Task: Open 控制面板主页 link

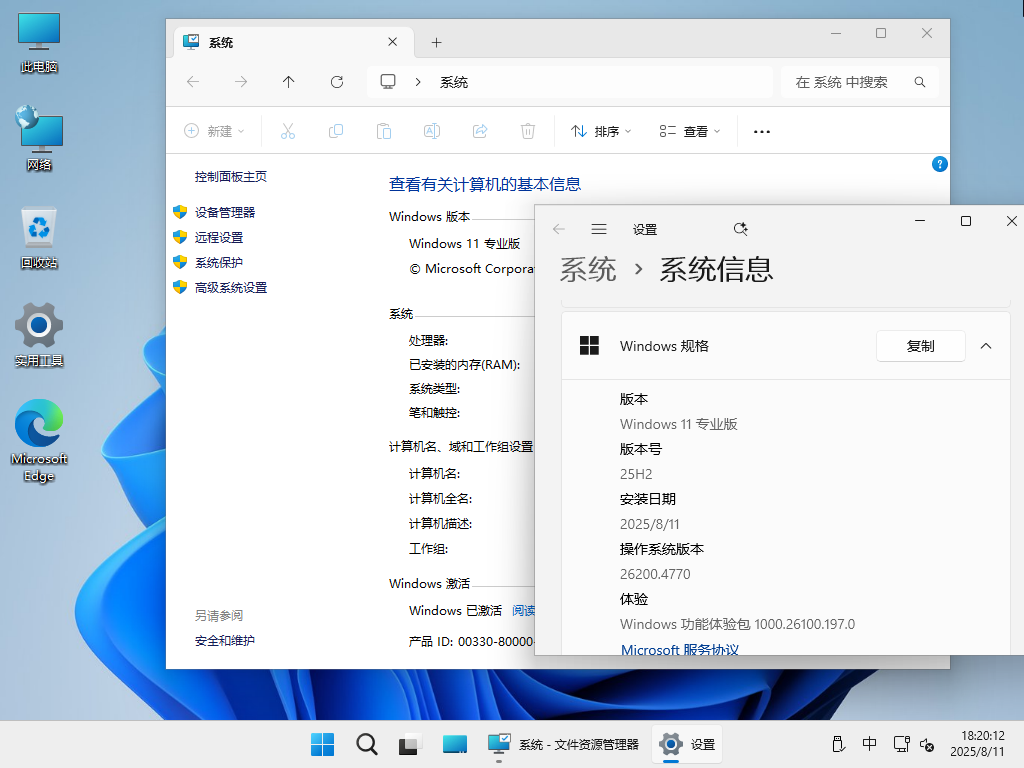Action: pyautogui.click(x=231, y=176)
